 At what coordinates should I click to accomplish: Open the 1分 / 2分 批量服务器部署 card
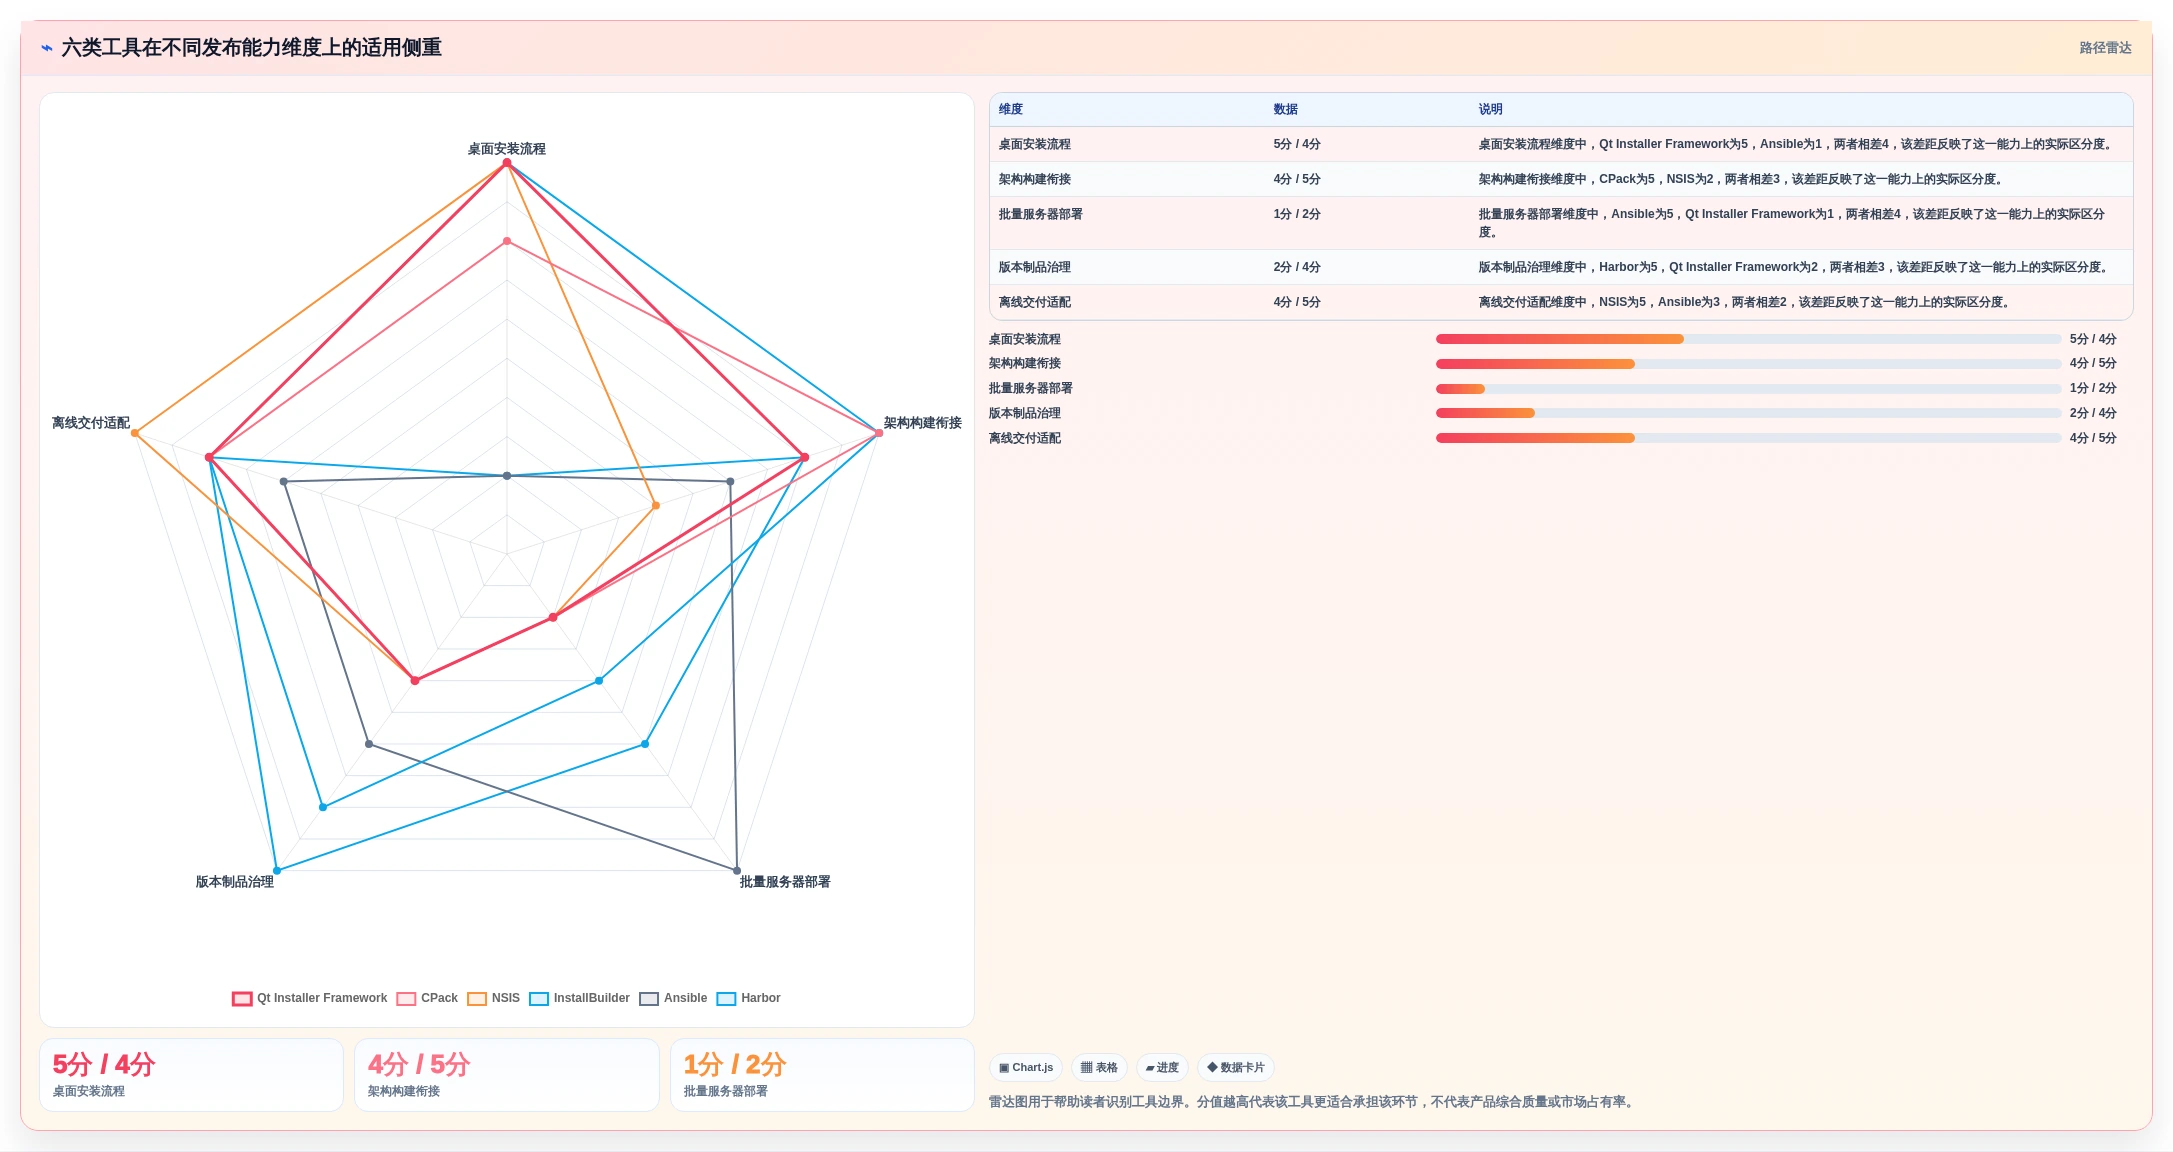(x=822, y=1075)
